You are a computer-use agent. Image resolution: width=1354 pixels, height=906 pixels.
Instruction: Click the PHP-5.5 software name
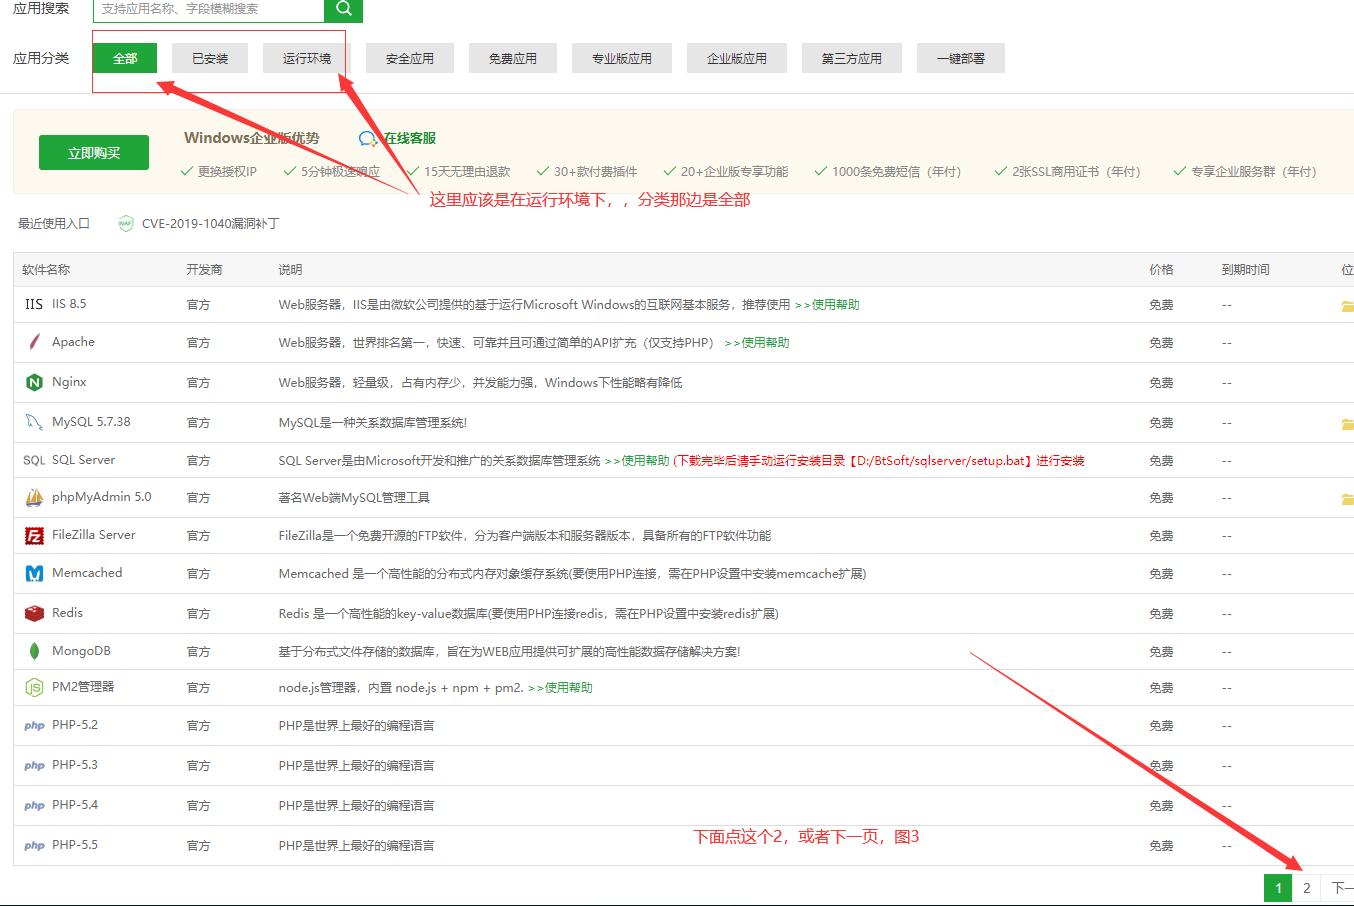point(75,845)
